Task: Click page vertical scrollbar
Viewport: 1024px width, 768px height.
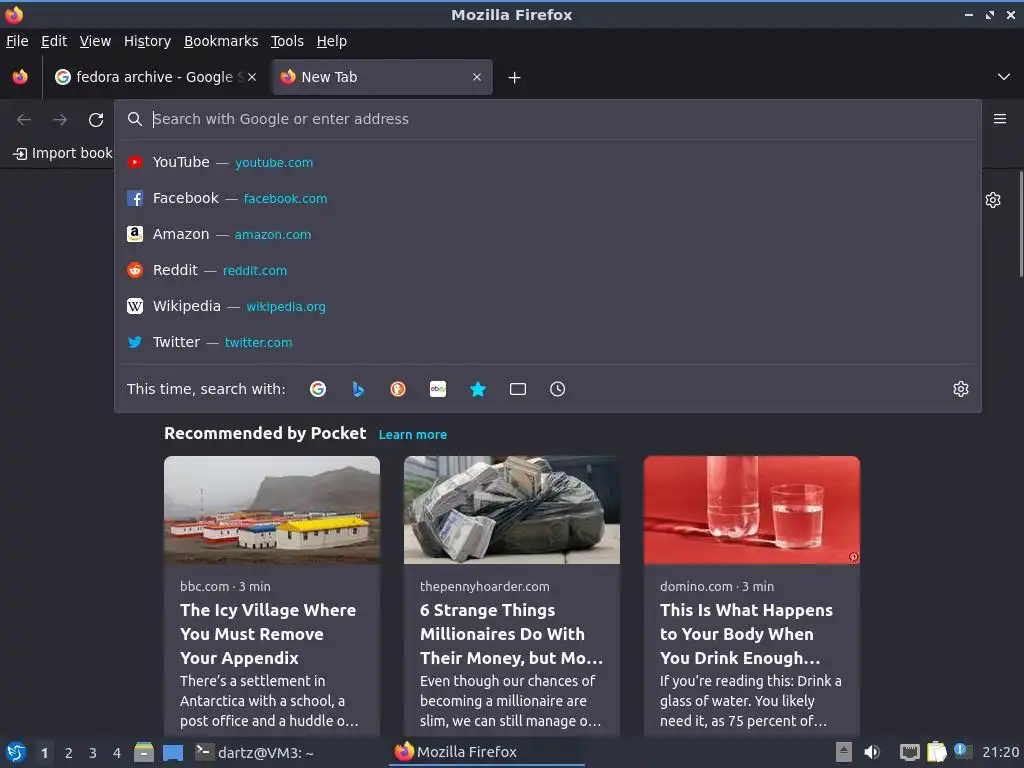Action: pos(1020,224)
